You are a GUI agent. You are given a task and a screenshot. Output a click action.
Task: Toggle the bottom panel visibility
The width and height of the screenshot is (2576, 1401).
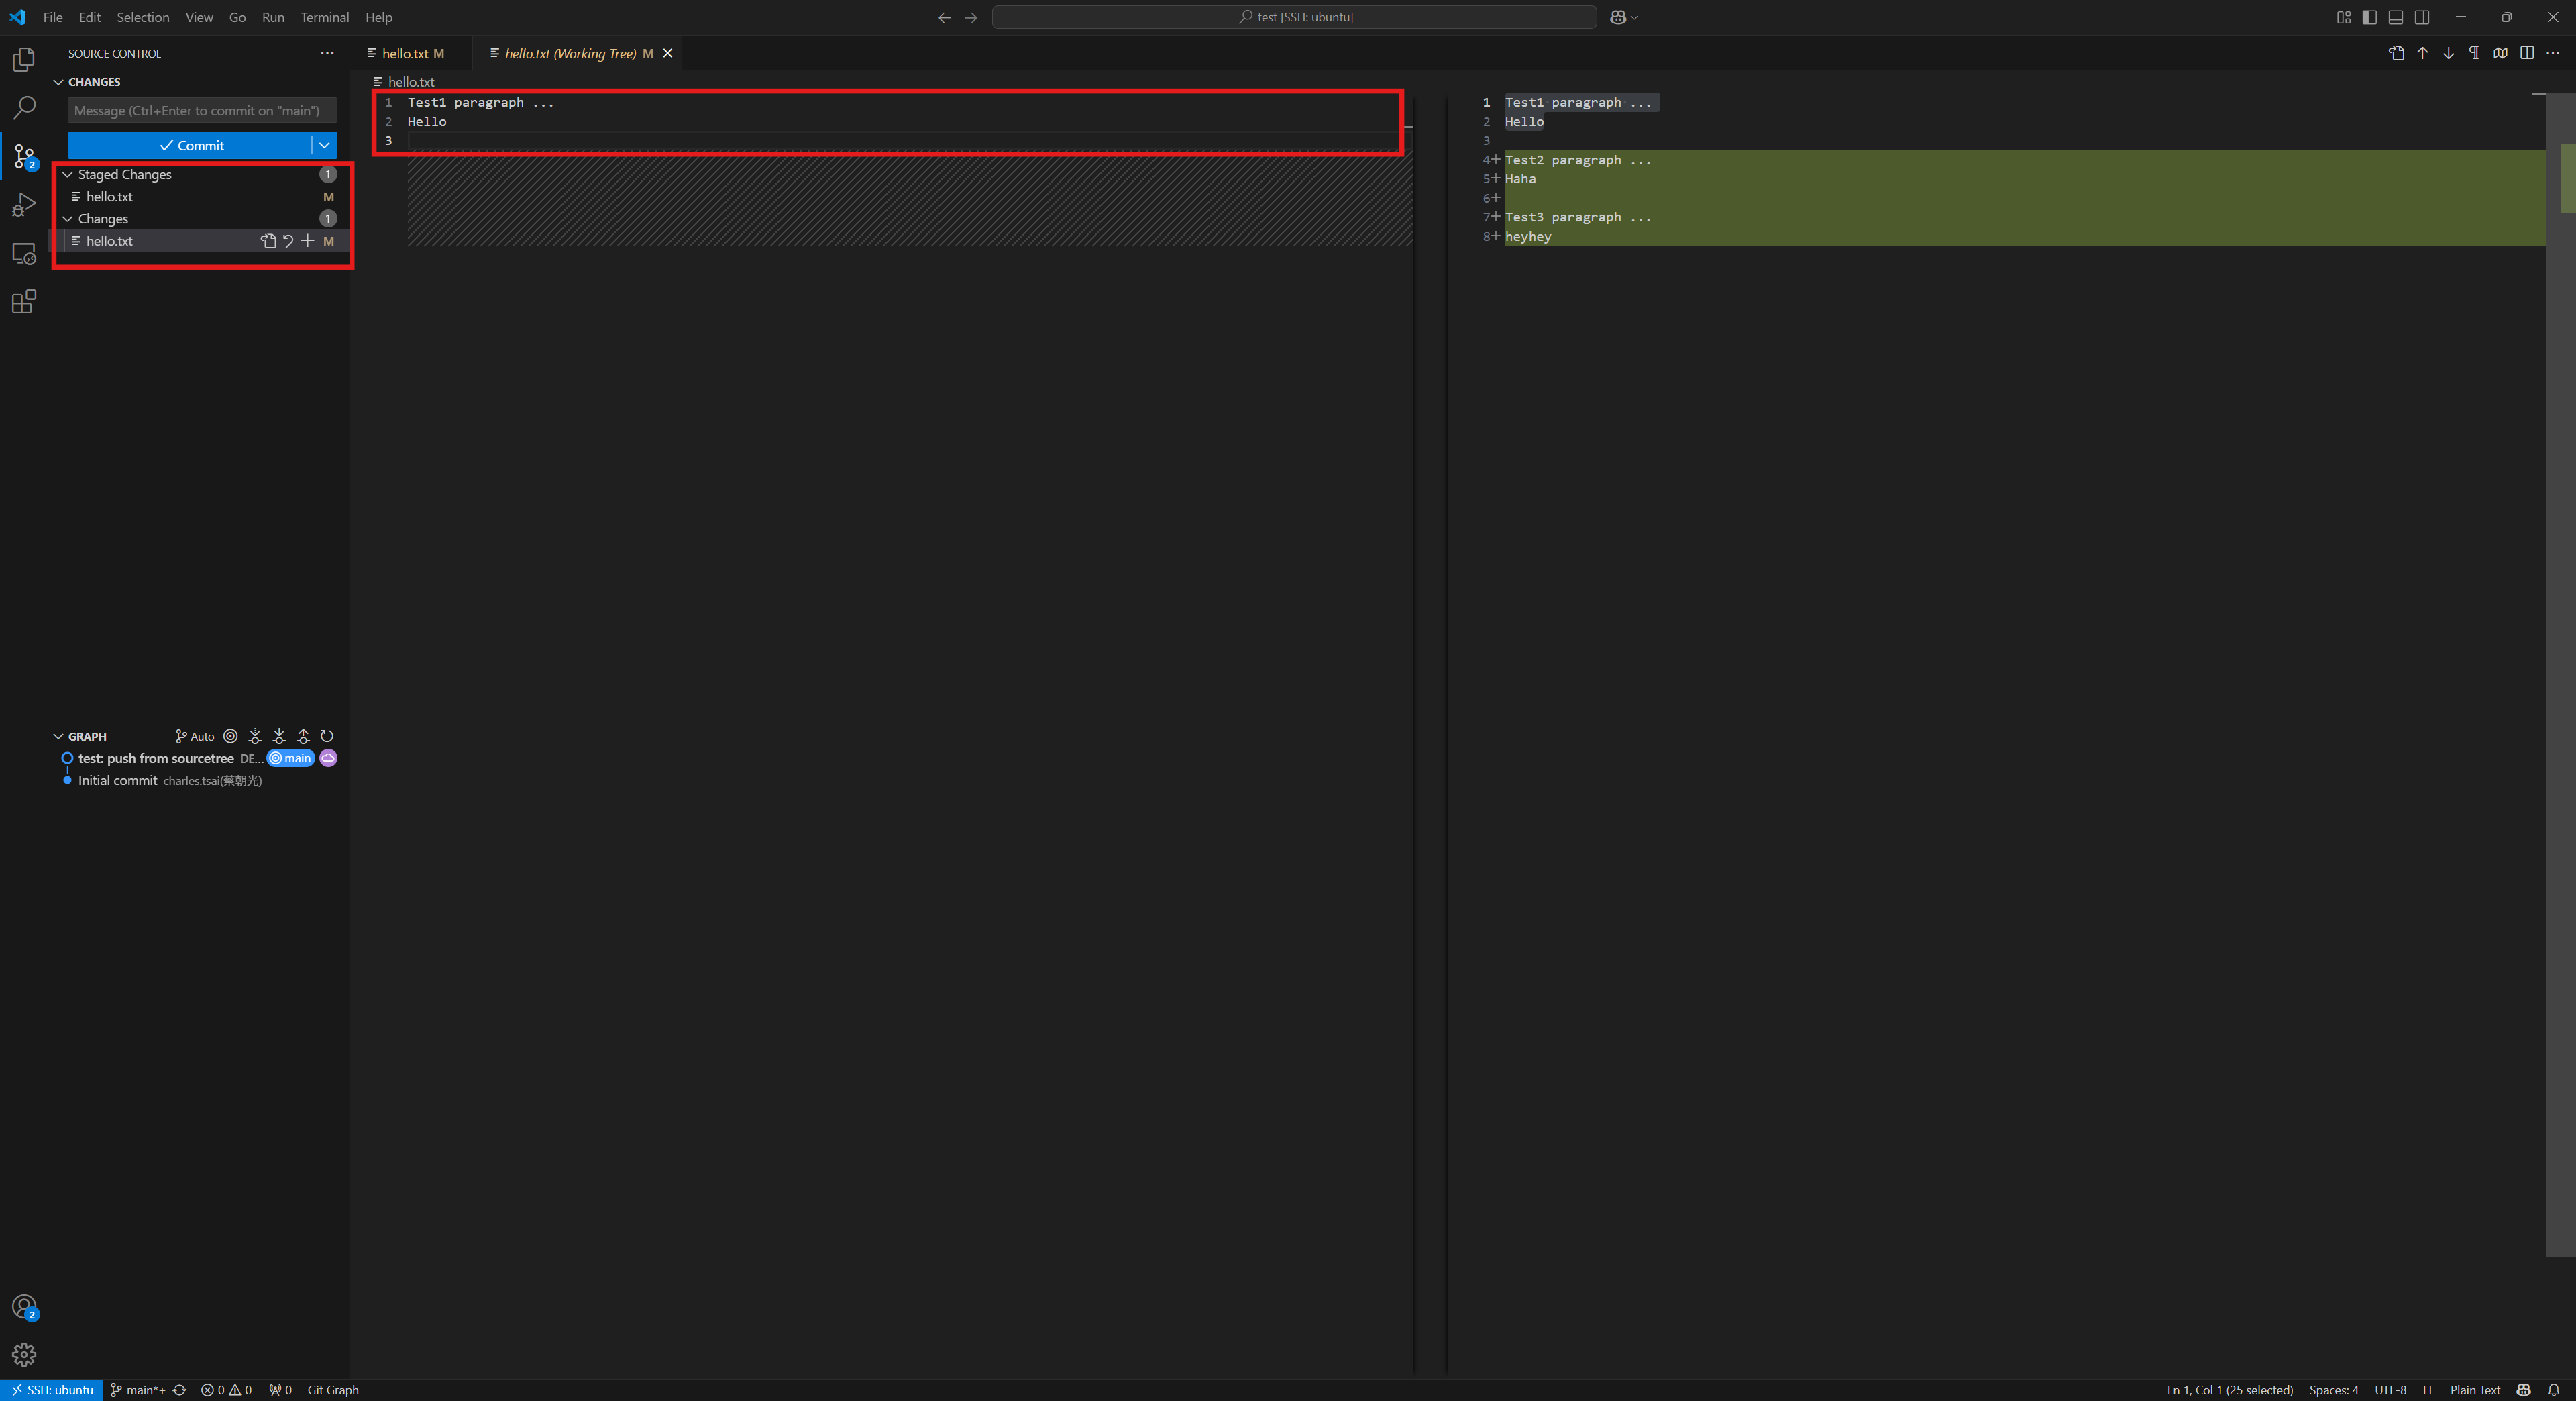[2395, 17]
